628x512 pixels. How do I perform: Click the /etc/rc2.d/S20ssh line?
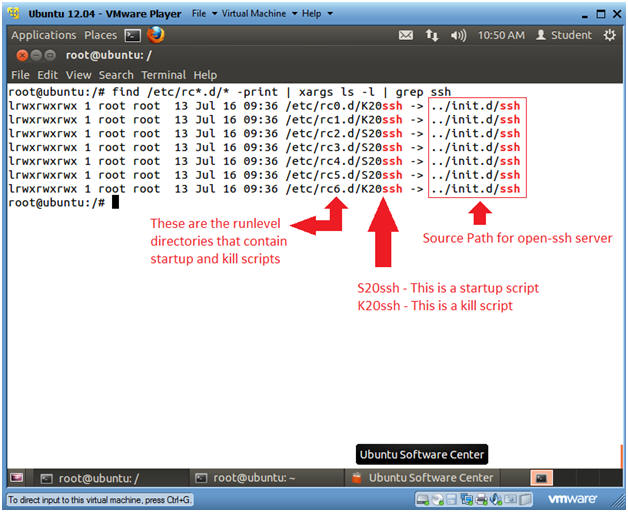pyautogui.click(x=264, y=133)
